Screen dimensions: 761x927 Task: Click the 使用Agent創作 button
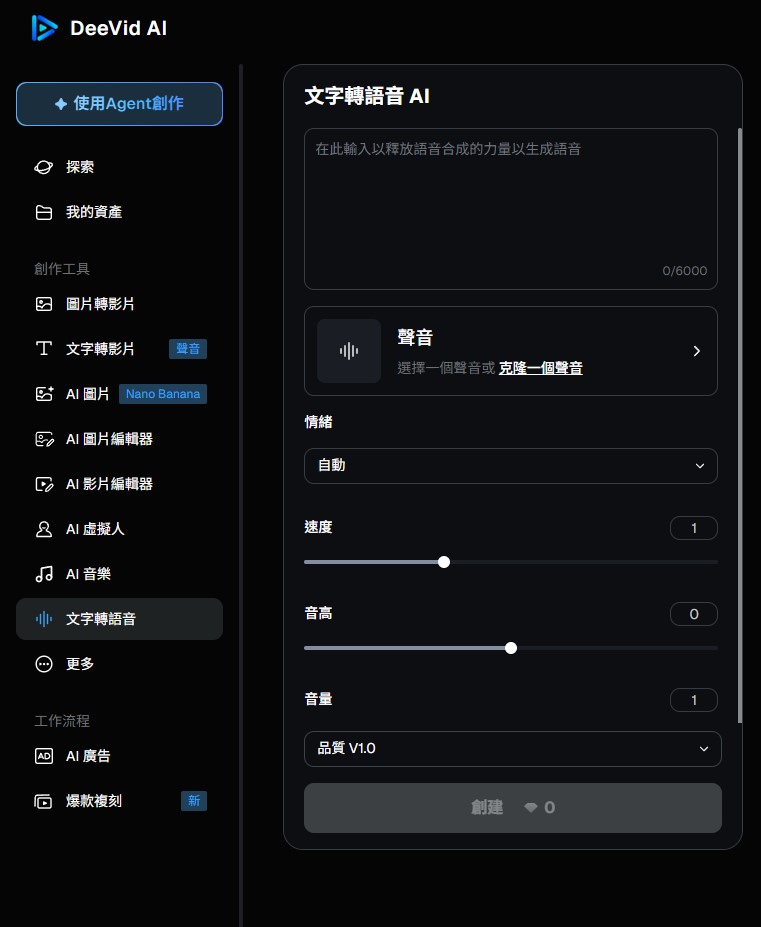119,104
